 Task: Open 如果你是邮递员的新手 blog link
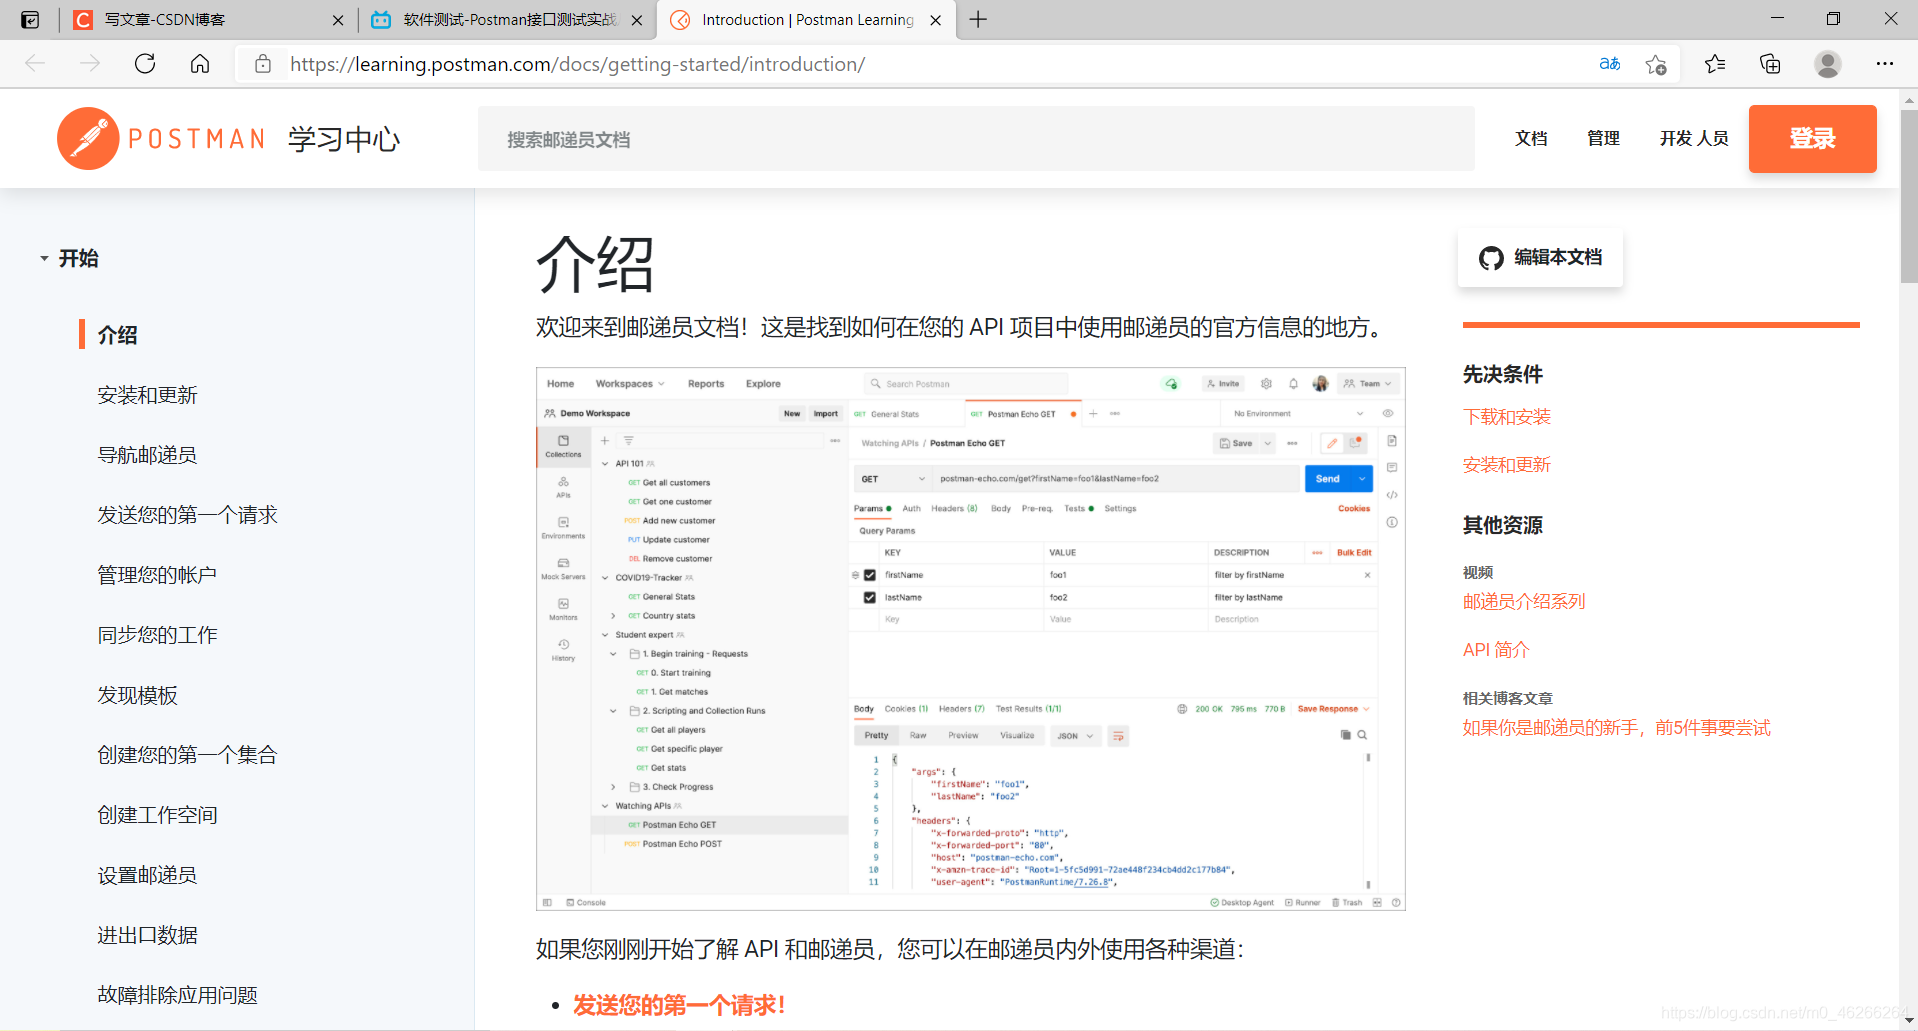coord(1616,728)
